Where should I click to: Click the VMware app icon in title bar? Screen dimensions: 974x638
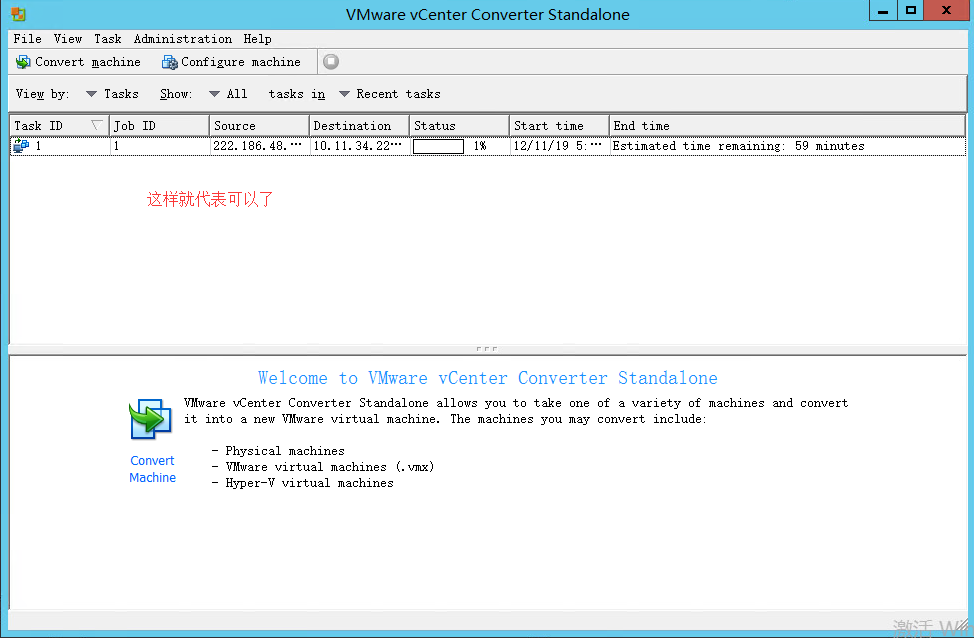pyautogui.click(x=18, y=14)
